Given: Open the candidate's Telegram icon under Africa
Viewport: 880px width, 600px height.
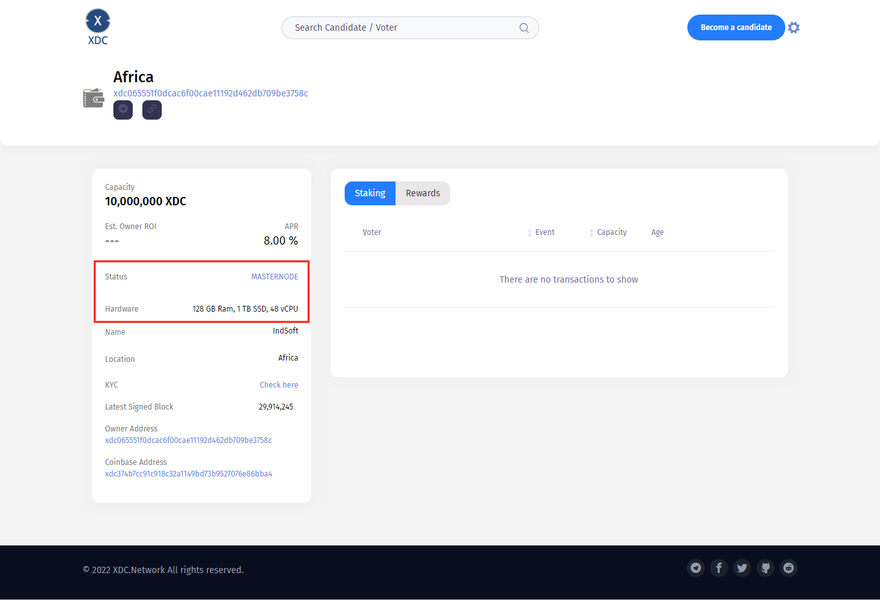Looking at the screenshot, I should (123, 110).
